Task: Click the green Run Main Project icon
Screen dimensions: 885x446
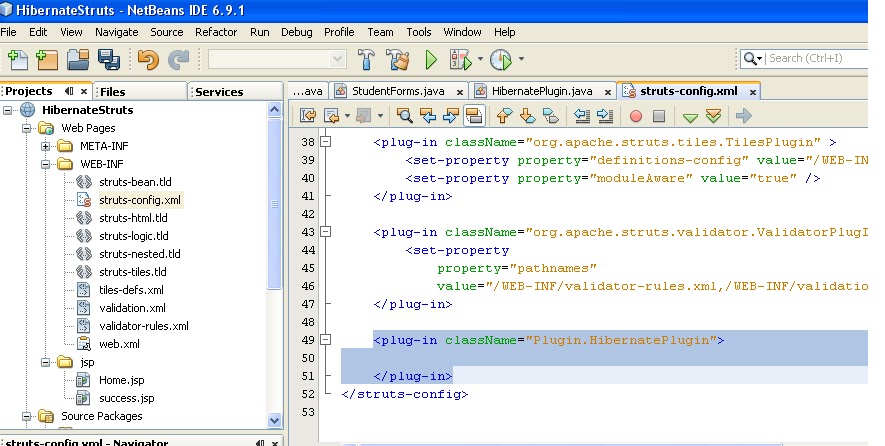Action: click(x=431, y=59)
